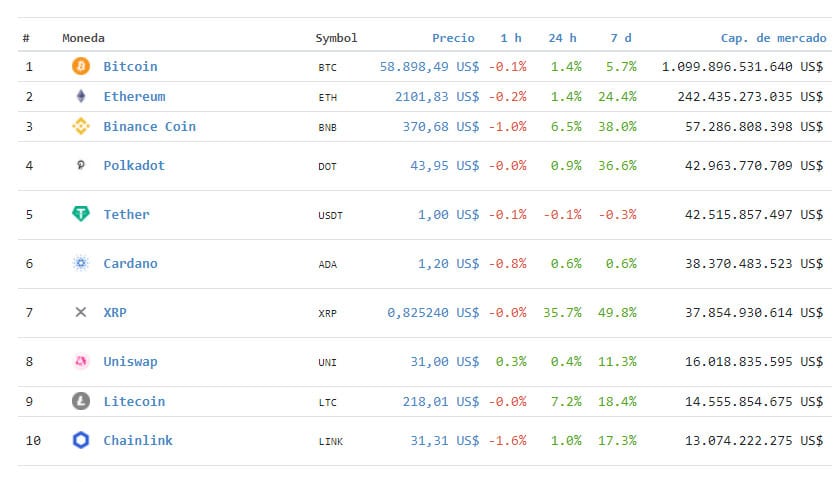836x482 pixels.
Task: Click the grey Litecoin logo icon
Action: pos(81,401)
